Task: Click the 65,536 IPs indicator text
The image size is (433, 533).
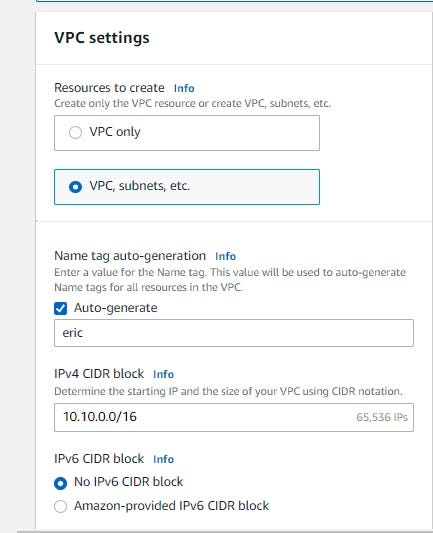Action: (382, 417)
